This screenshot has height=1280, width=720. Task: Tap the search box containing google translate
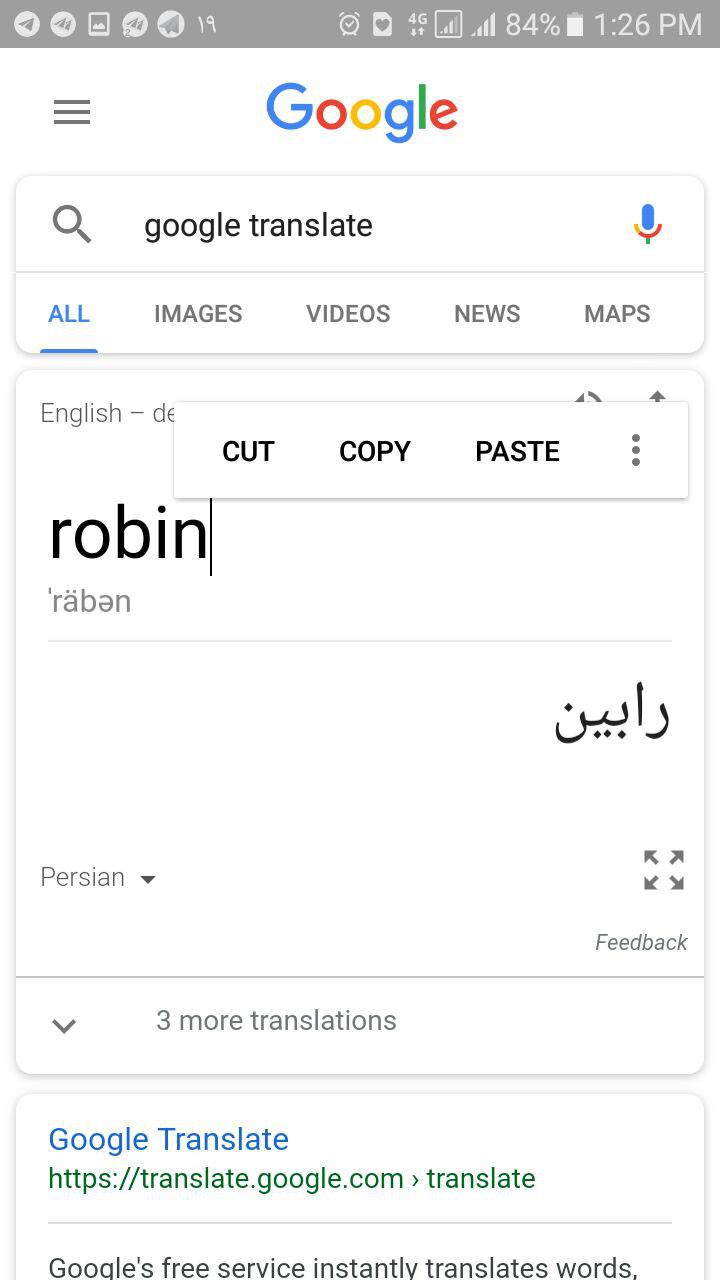pos(360,225)
